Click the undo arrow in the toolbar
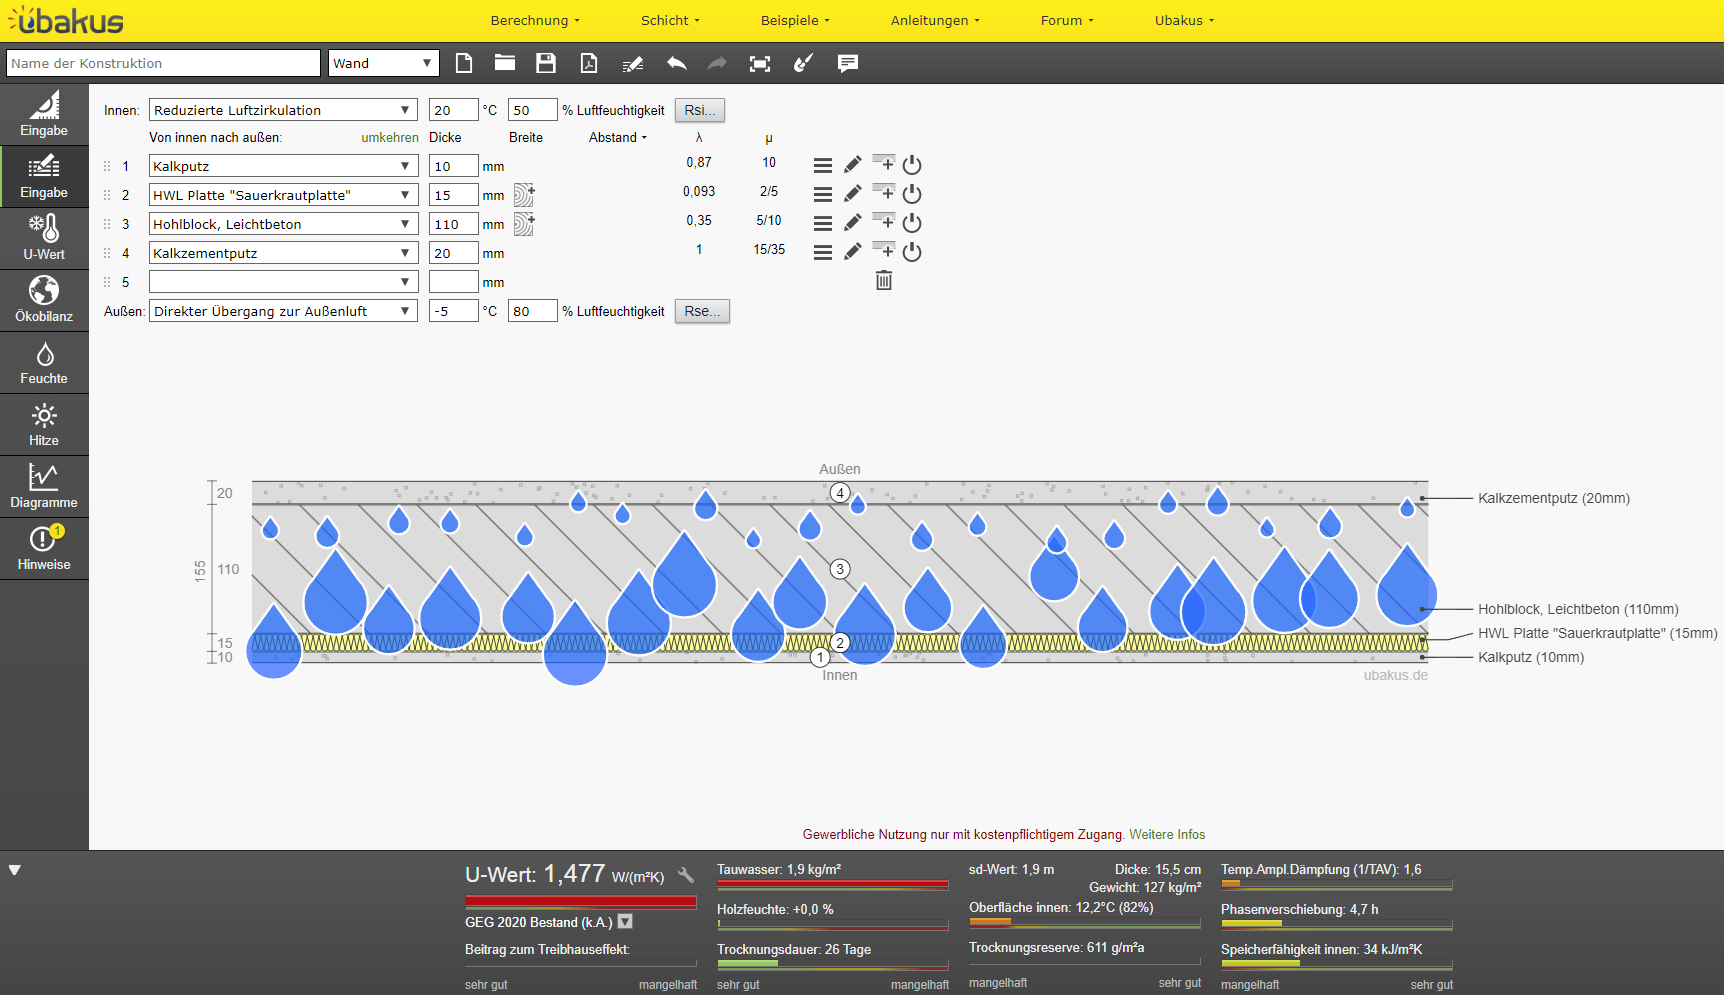The width and height of the screenshot is (1724, 995). 677,63
